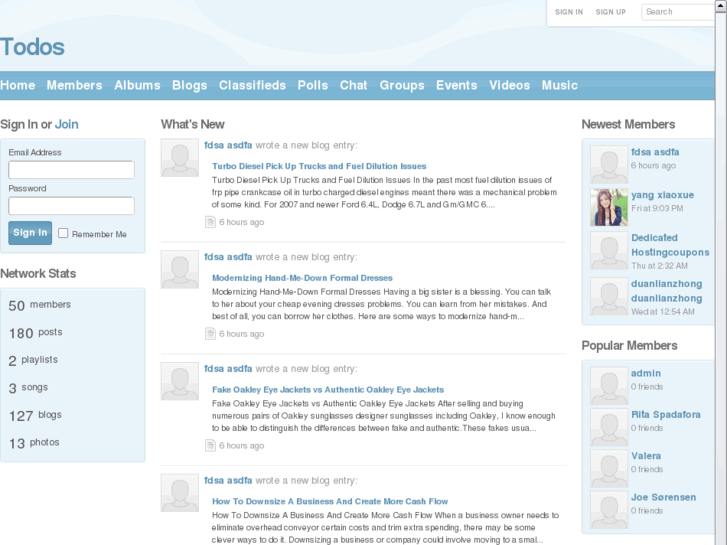This screenshot has width=727, height=545.
Task: Click SIGN IN link in top bar
Action: (569, 12)
